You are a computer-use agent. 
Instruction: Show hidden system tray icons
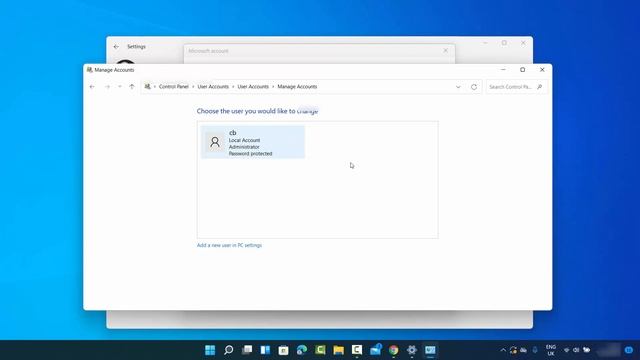(x=503, y=350)
